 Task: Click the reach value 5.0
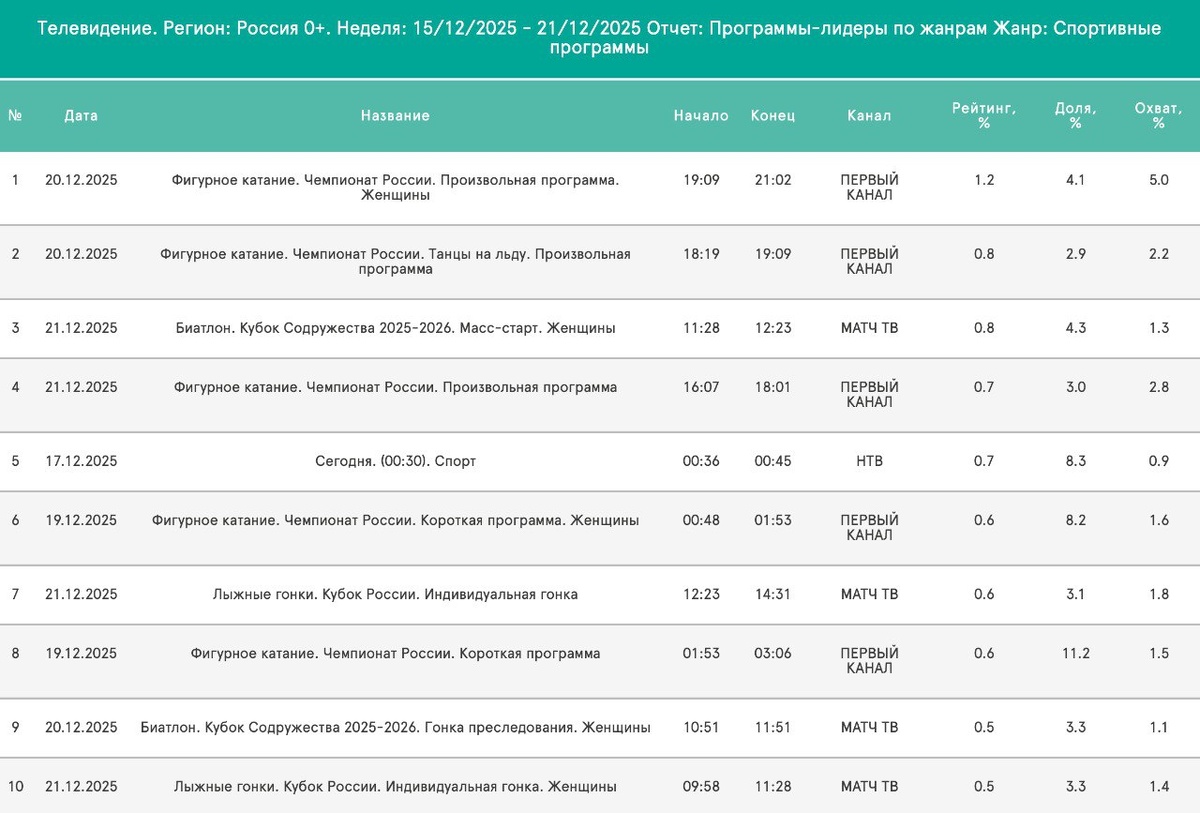[x=1159, y=180]
